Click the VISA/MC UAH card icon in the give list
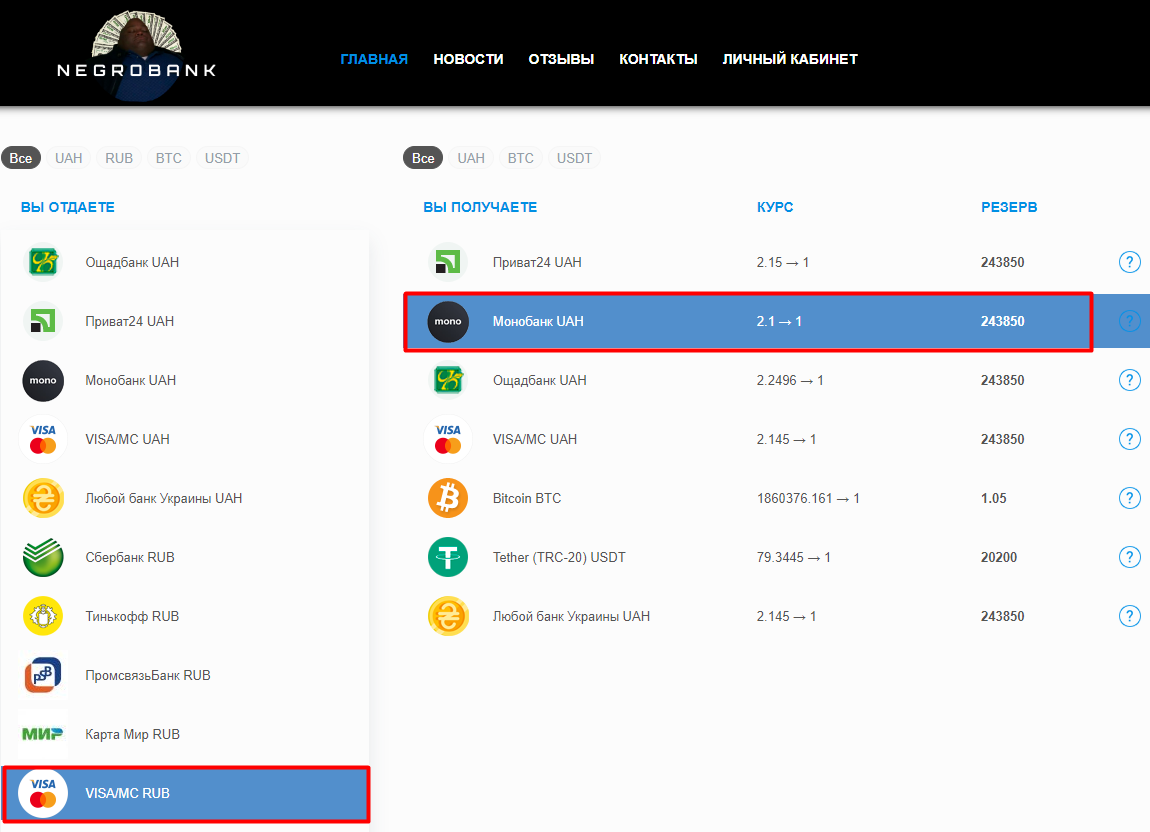 point(43,439)
